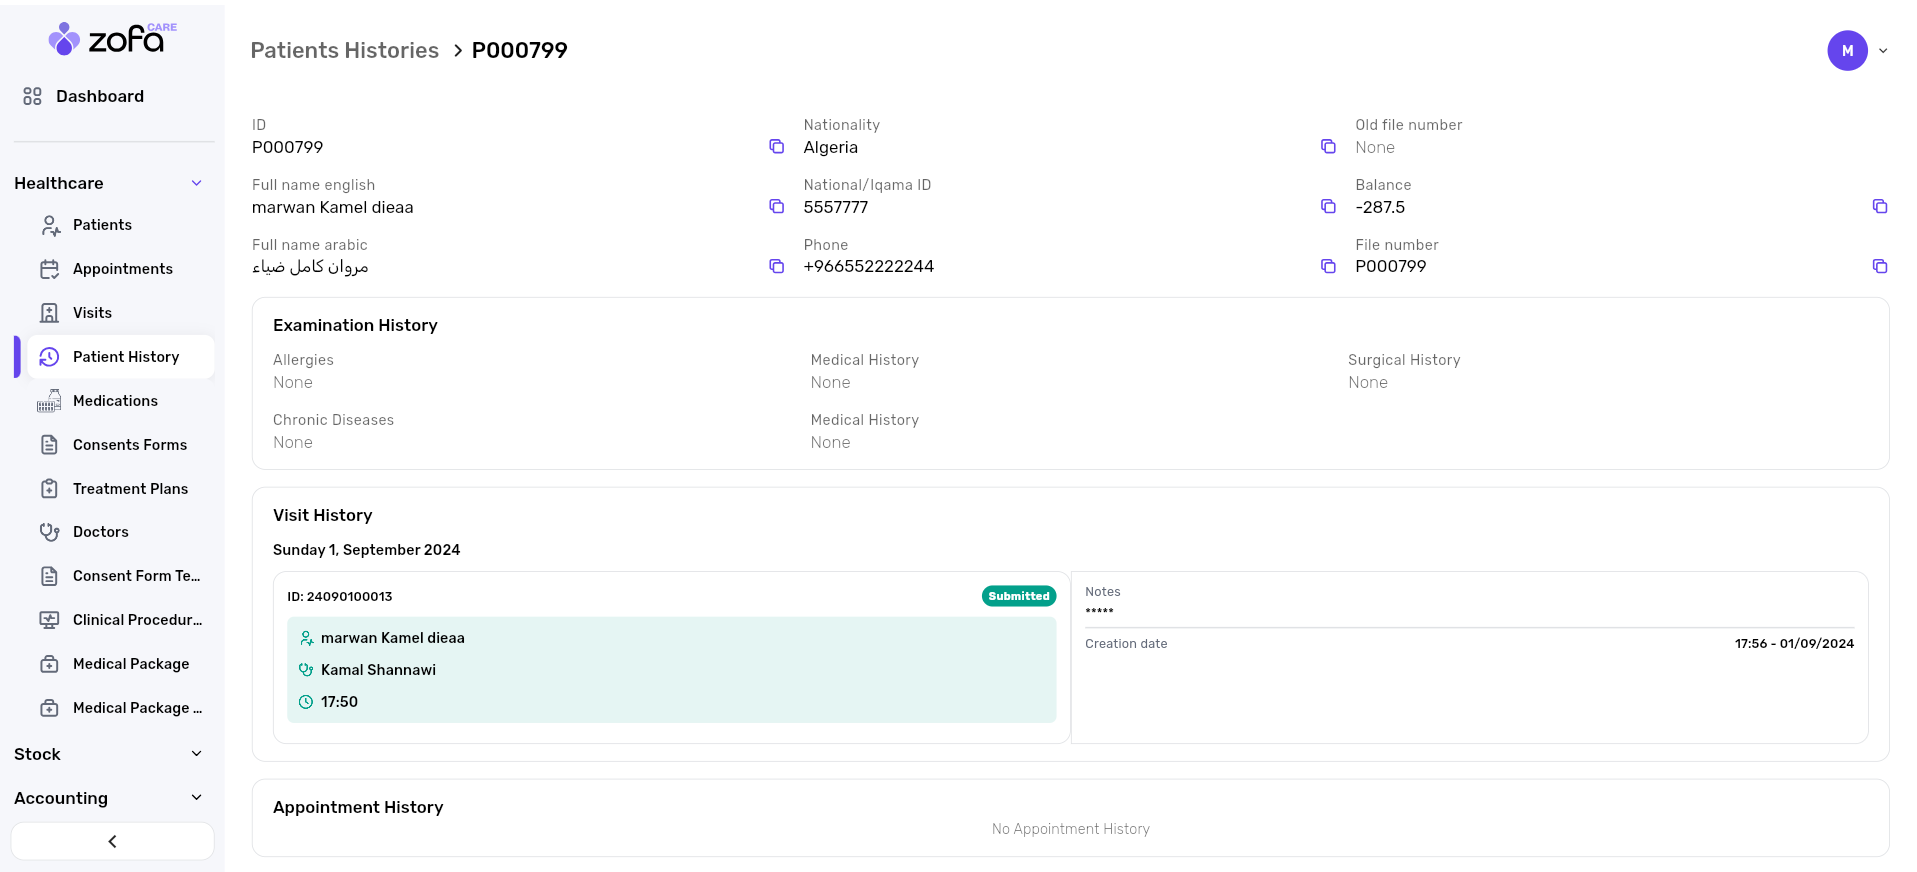Collapse the Healthcare sidebar section

tap(196, 183)
